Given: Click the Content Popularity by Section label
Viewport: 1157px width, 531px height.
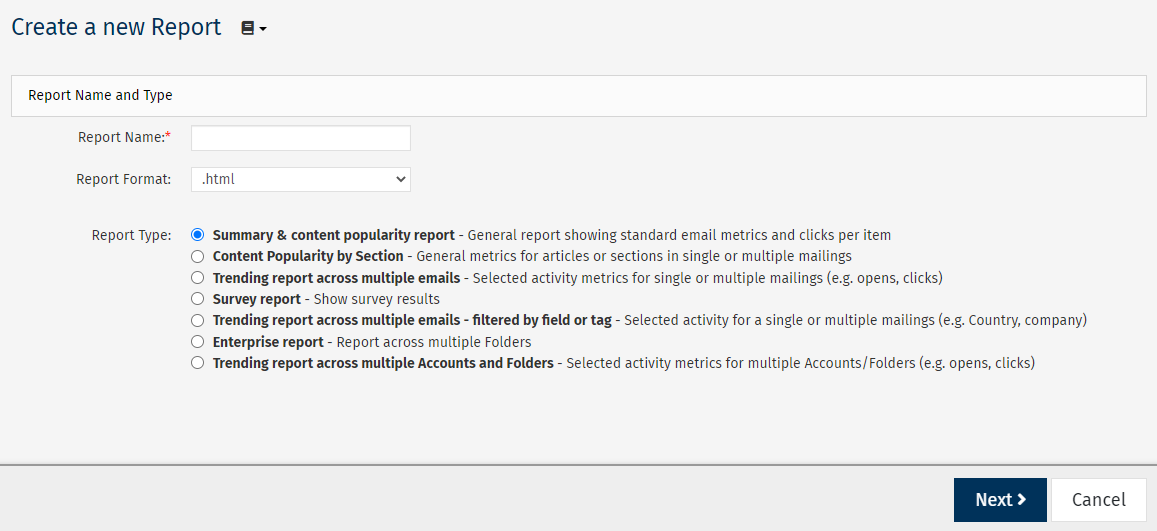Looking at the screenshot, I should [x=308, y=257].
